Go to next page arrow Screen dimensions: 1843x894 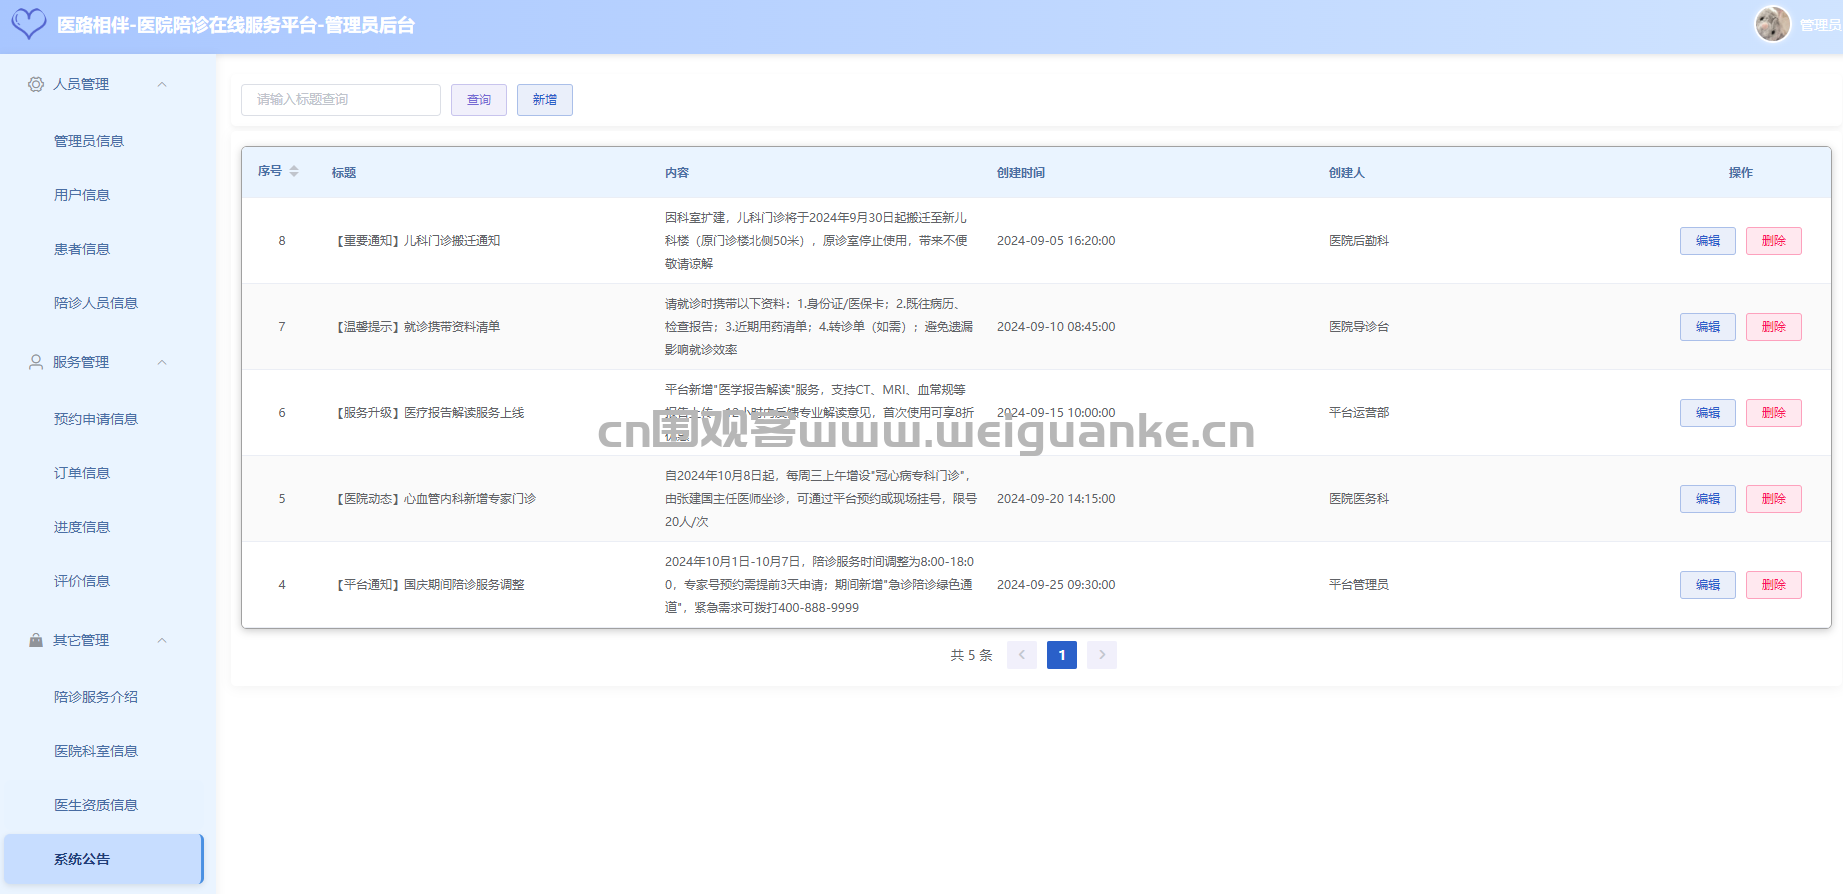pyautogui.click(x=1101, y=655)
